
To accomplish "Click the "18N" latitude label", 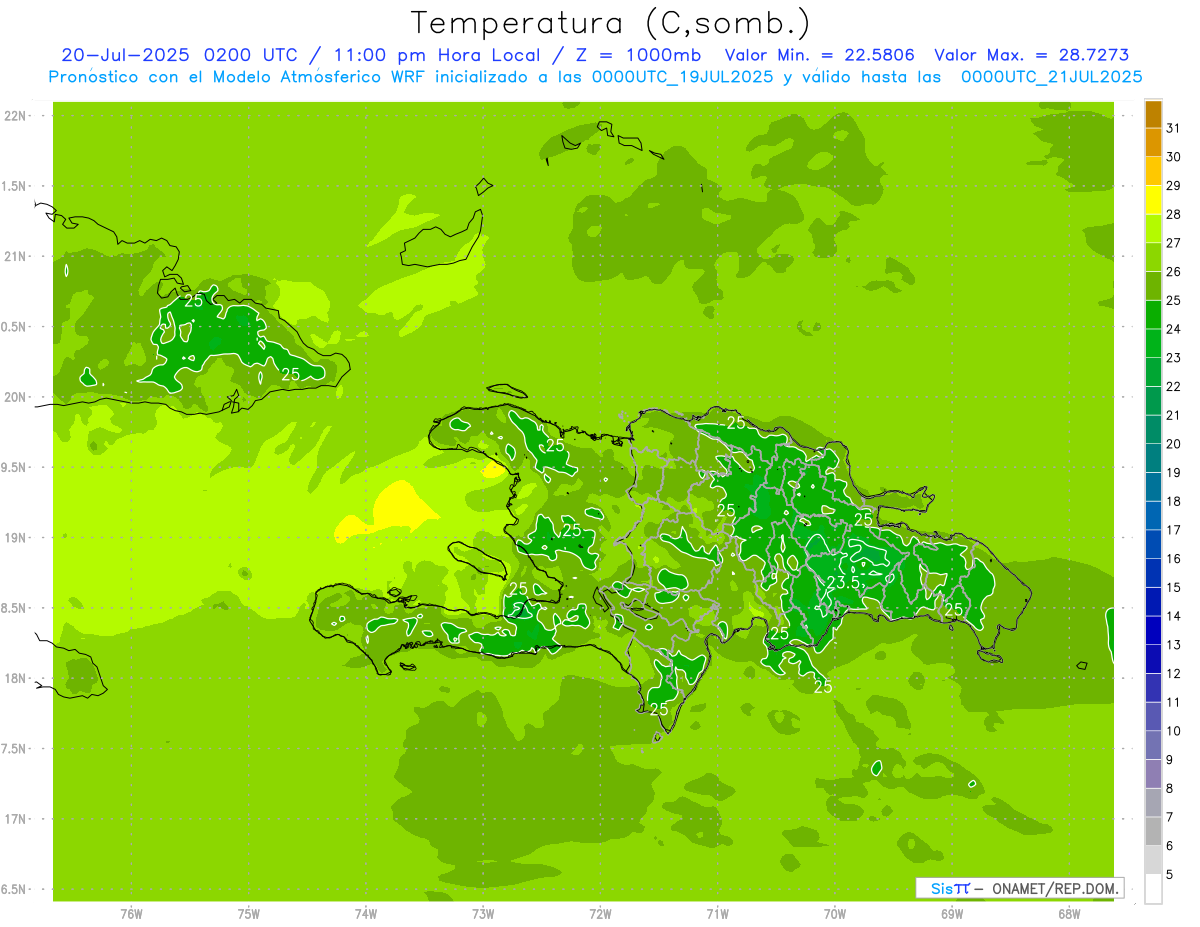I will tap(16, 678).
